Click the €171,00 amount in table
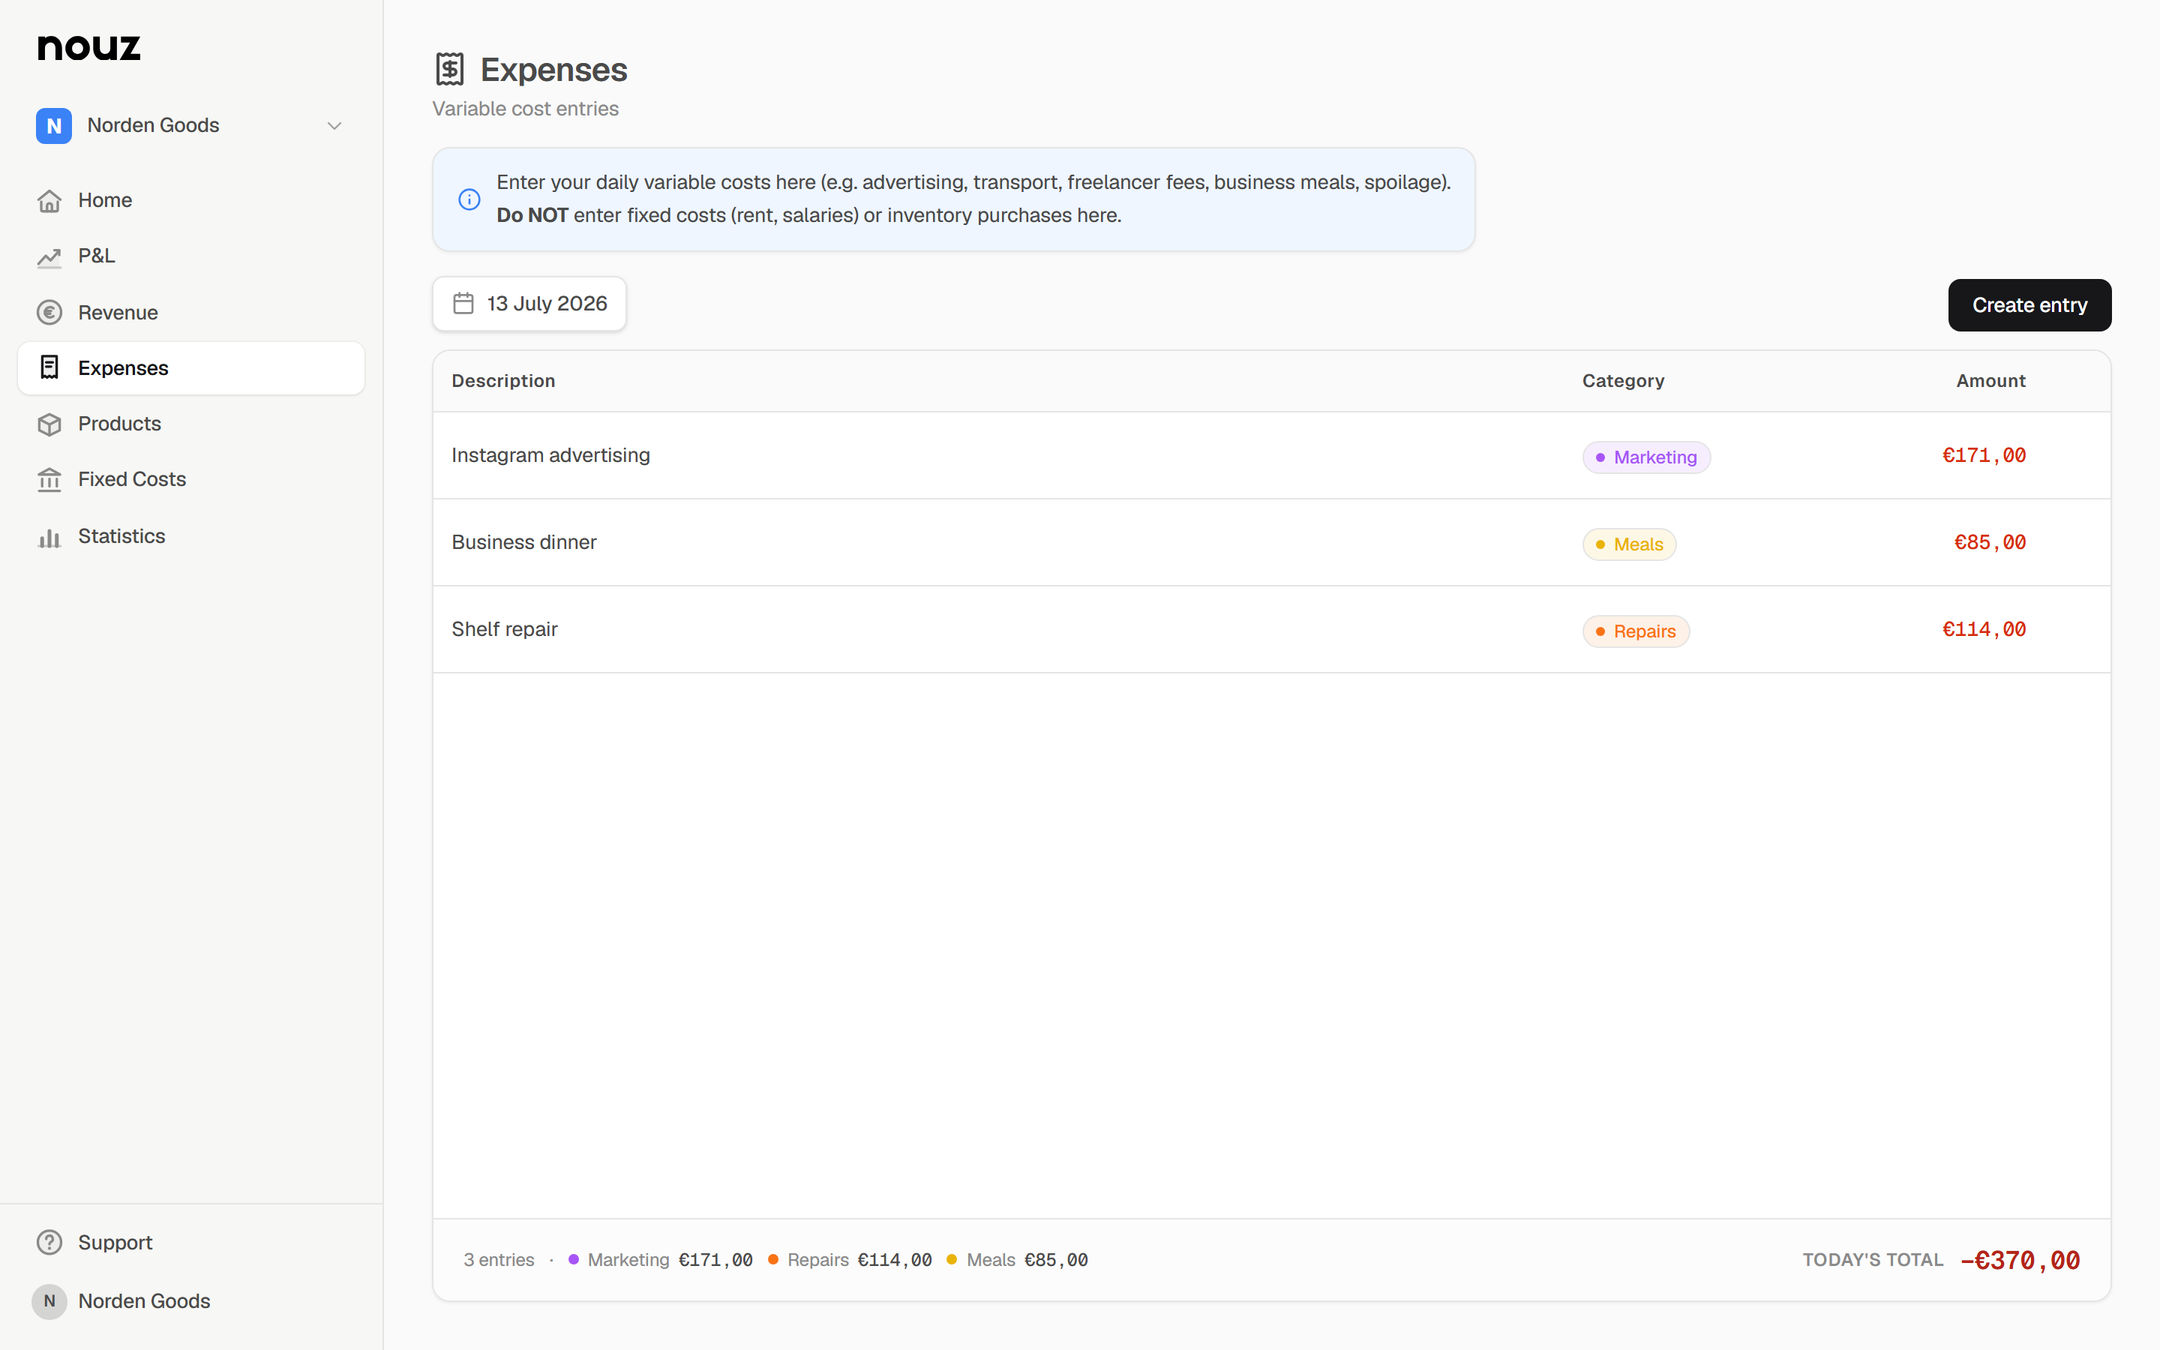 (x=1984, y=456)
